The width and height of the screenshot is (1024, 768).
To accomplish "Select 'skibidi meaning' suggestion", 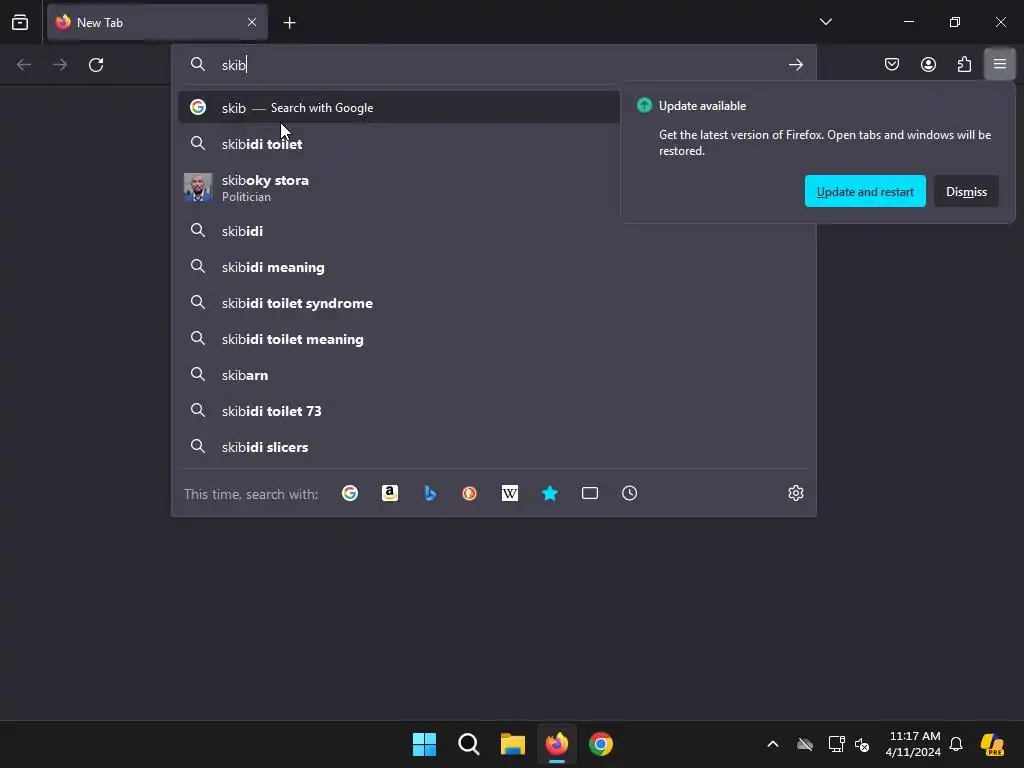I will [x=493, y=266].
